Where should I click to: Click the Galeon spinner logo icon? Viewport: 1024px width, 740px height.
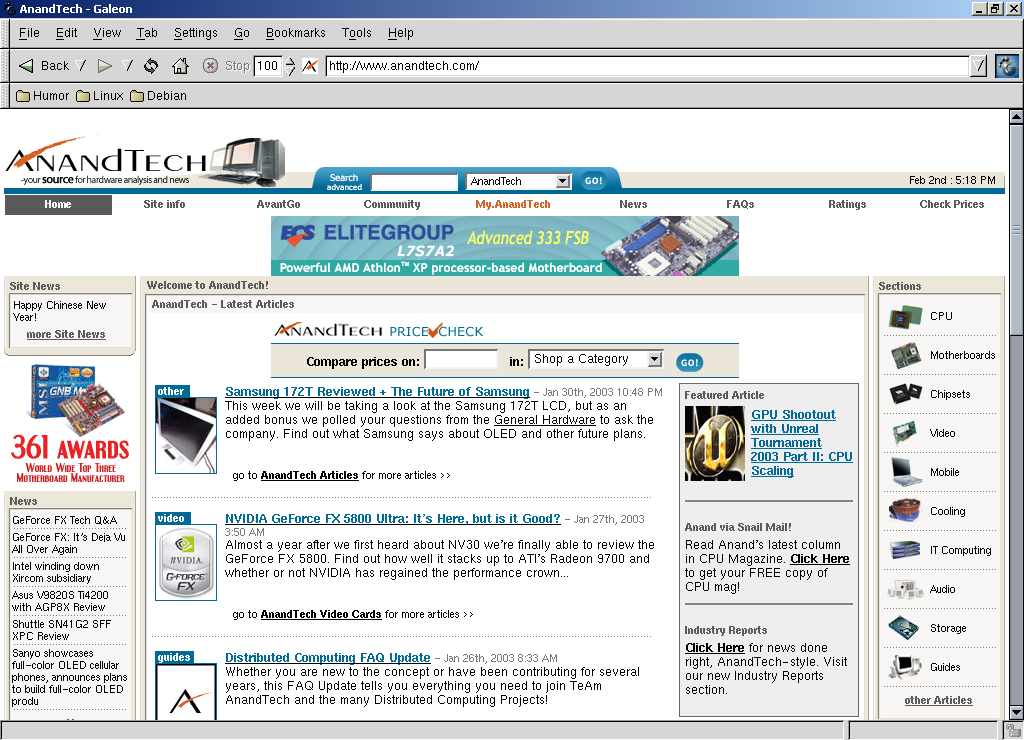(1006, 65)
